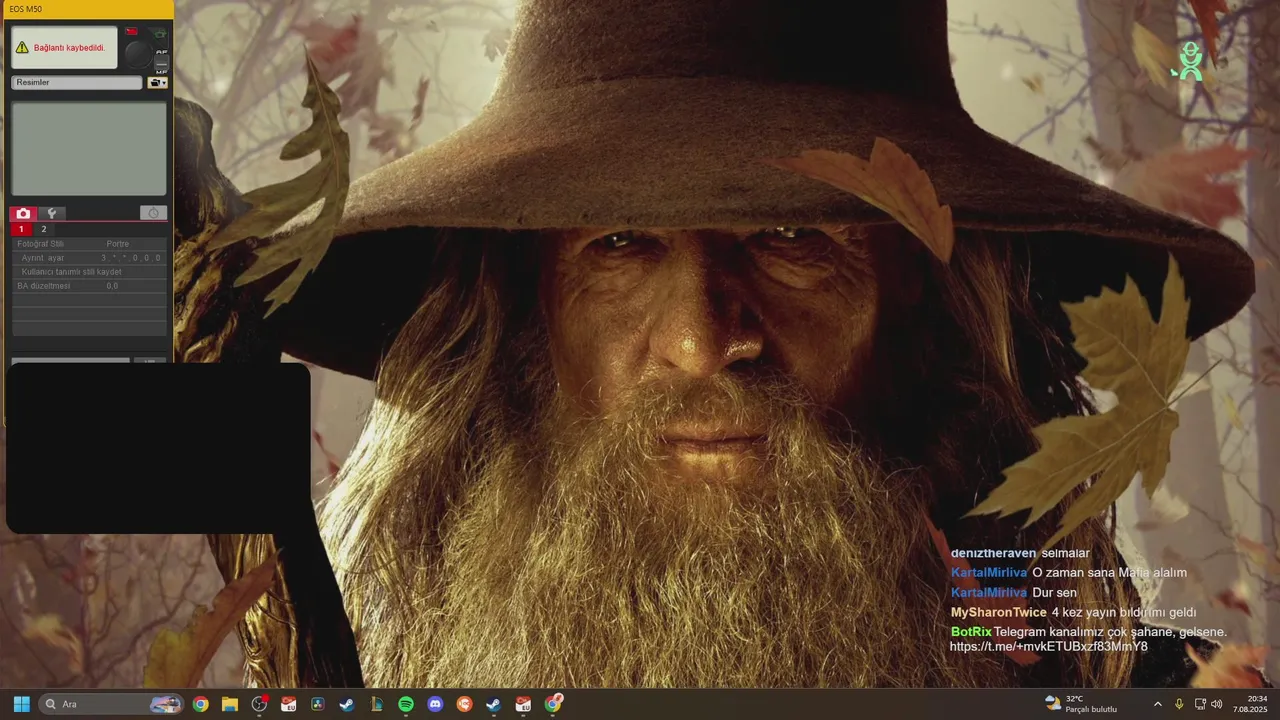Open the second Steam taskbar icon
The image size is (1280, 720).
click(x=494, y=704)
